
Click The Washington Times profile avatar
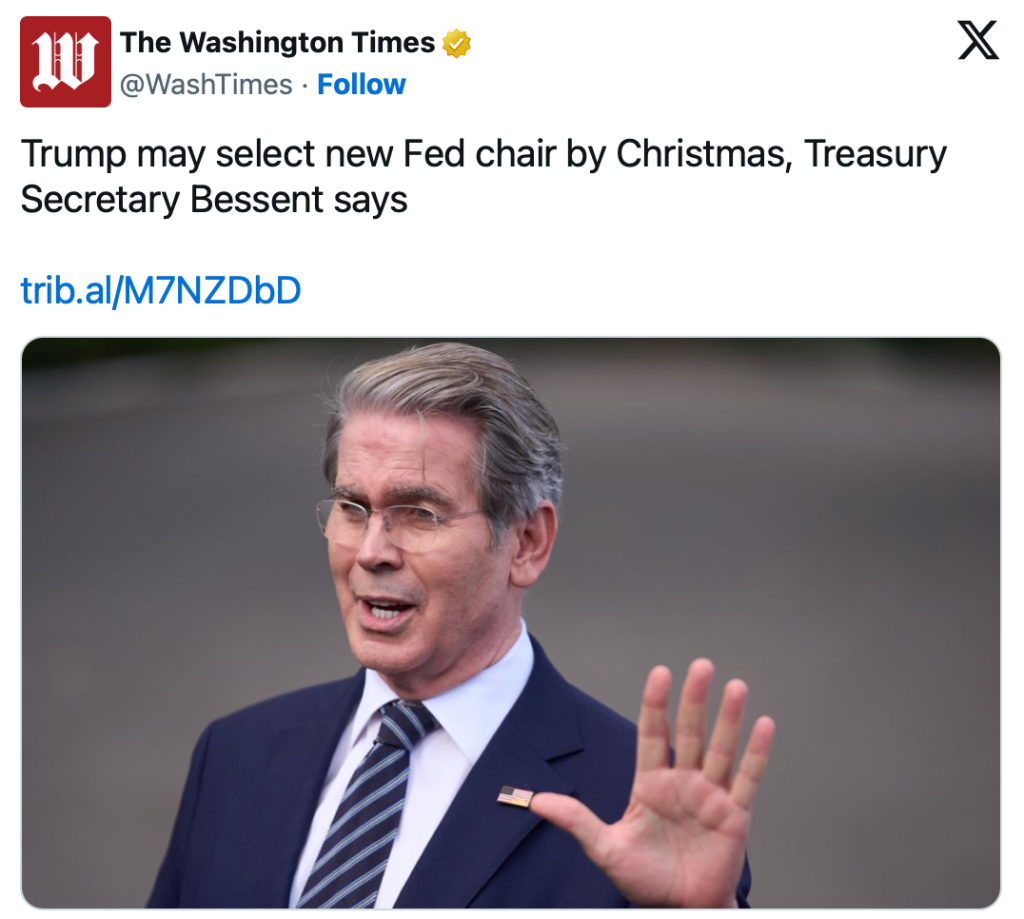click(x=65, y=62)
